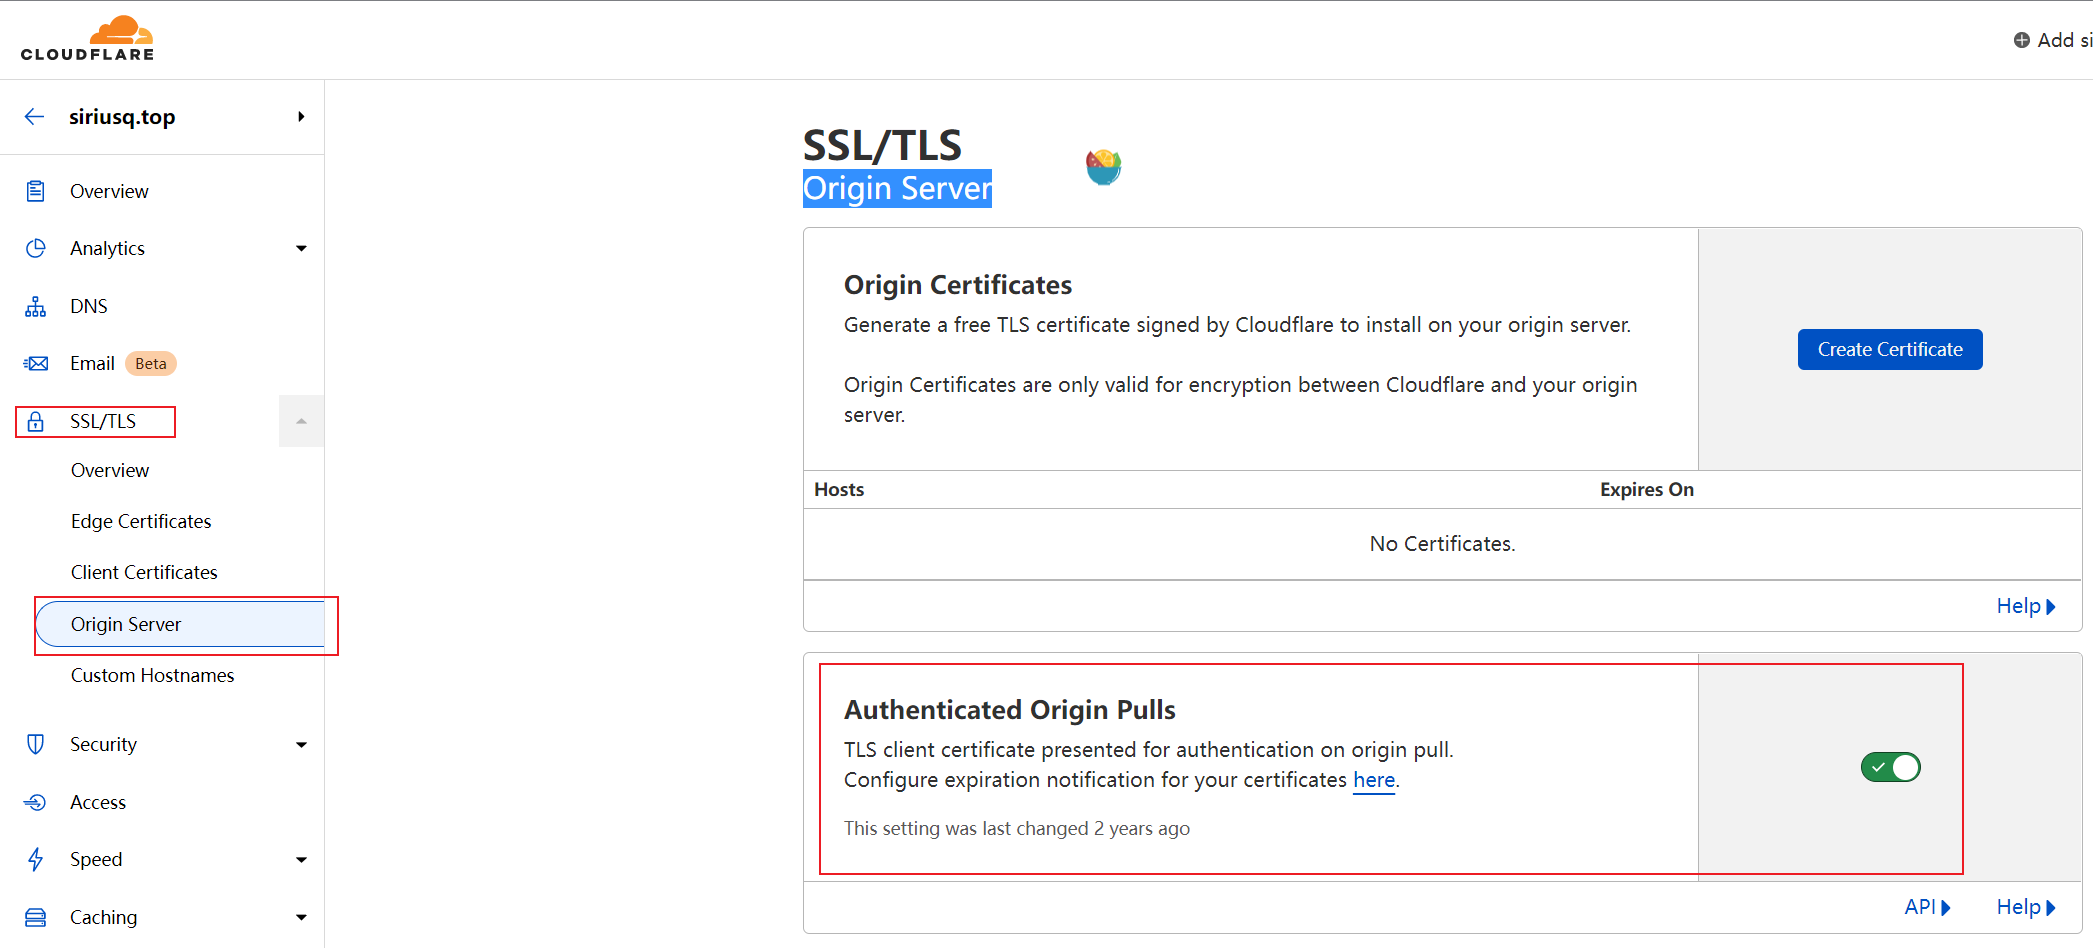
Task: Click the Cloudflare logo
Action: pos(88,39)
